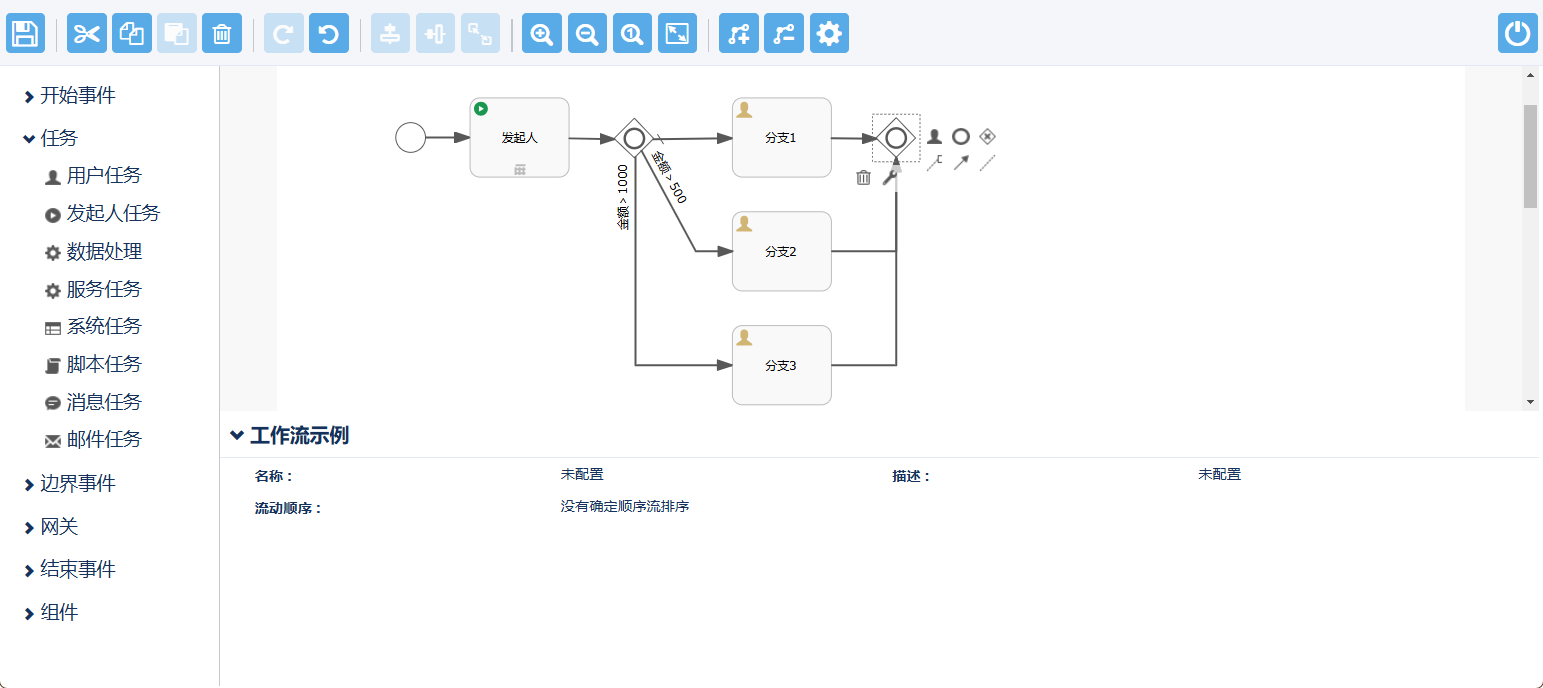Image resolution: width=1543 pixels, height=688 pixels.
Task: Click the Delete trash icon in toolbar
Action: pos(221,34)
